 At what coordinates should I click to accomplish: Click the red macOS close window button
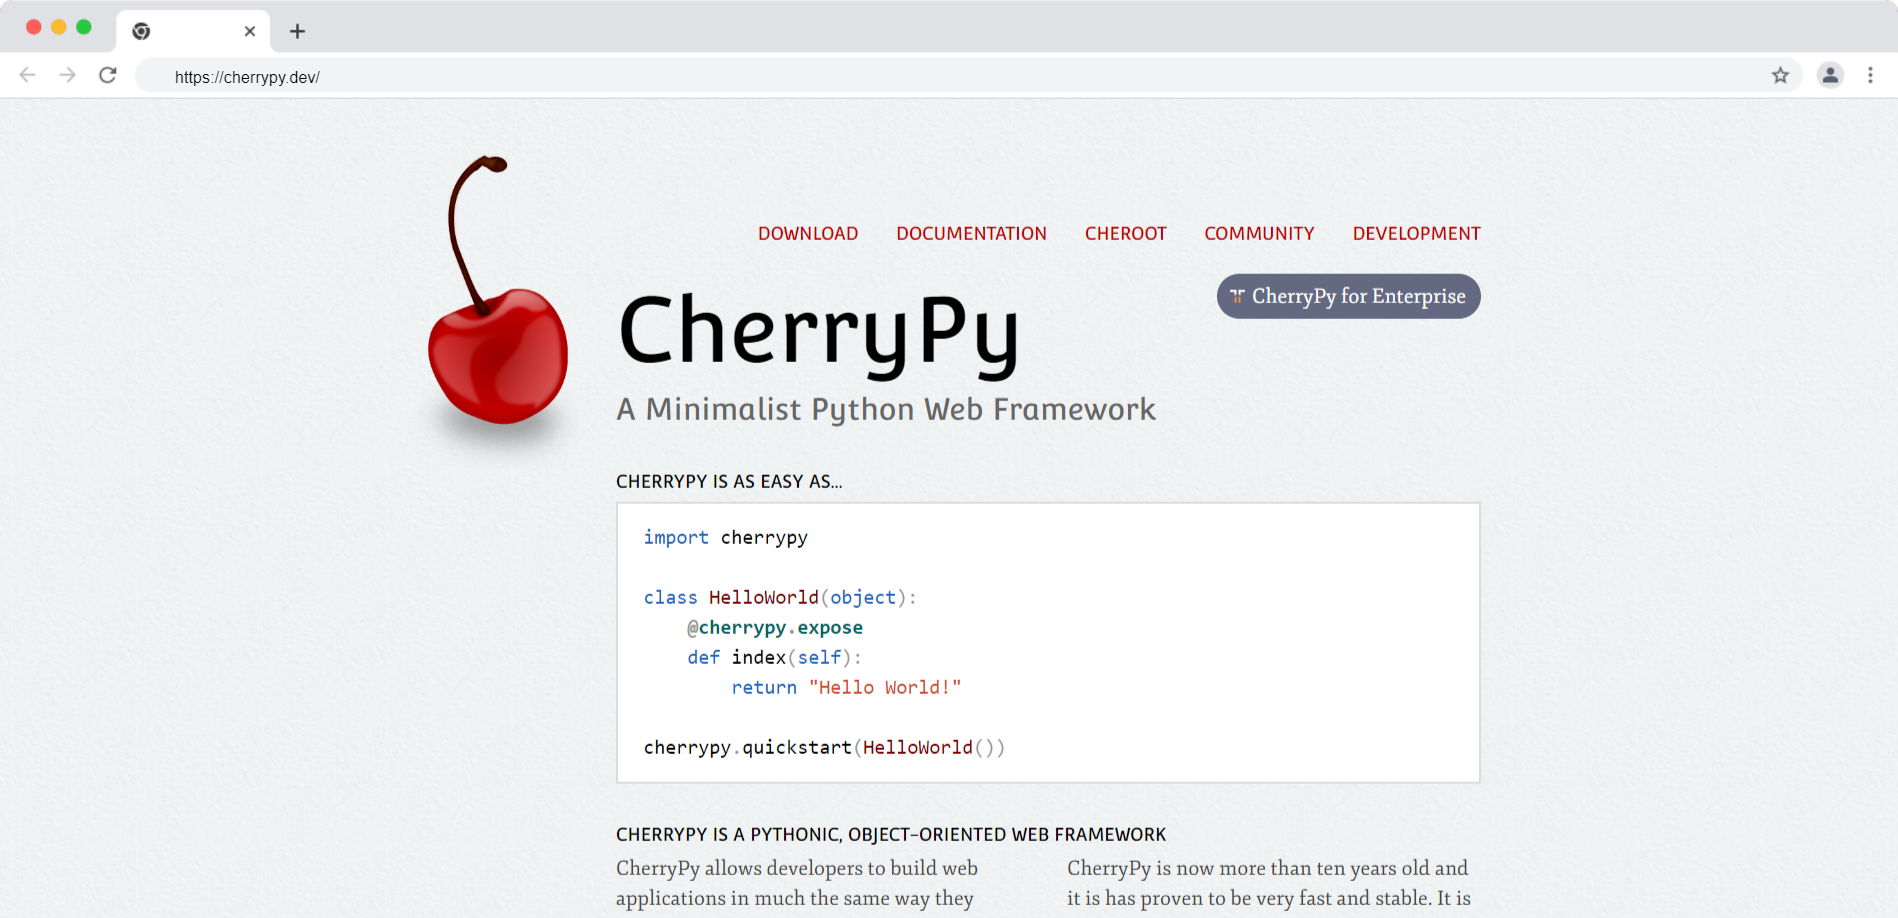[x=33, y=27]
